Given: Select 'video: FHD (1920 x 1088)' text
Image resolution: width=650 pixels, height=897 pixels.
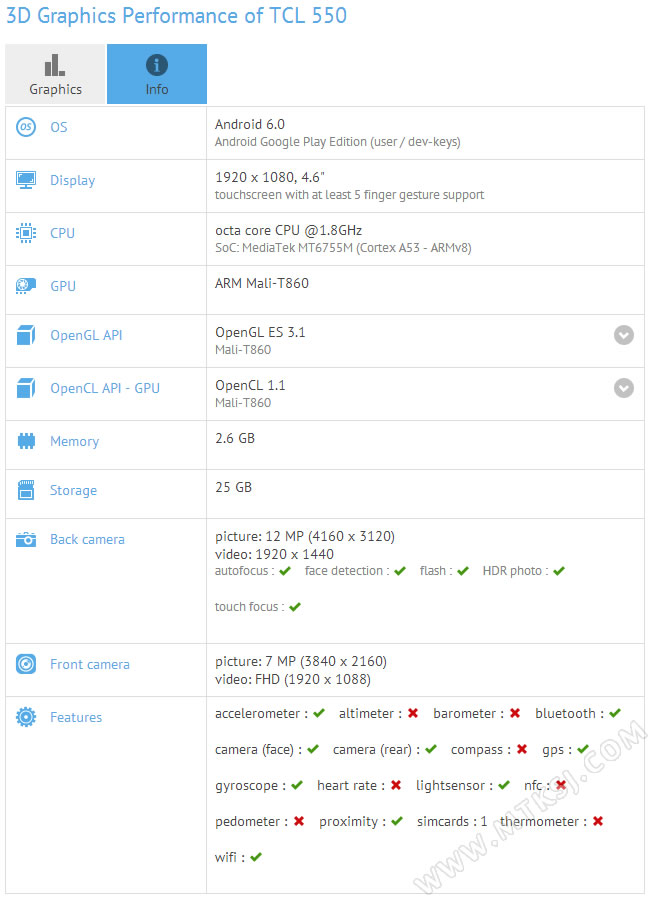Looking at the screenshot, I should [293, 680].
